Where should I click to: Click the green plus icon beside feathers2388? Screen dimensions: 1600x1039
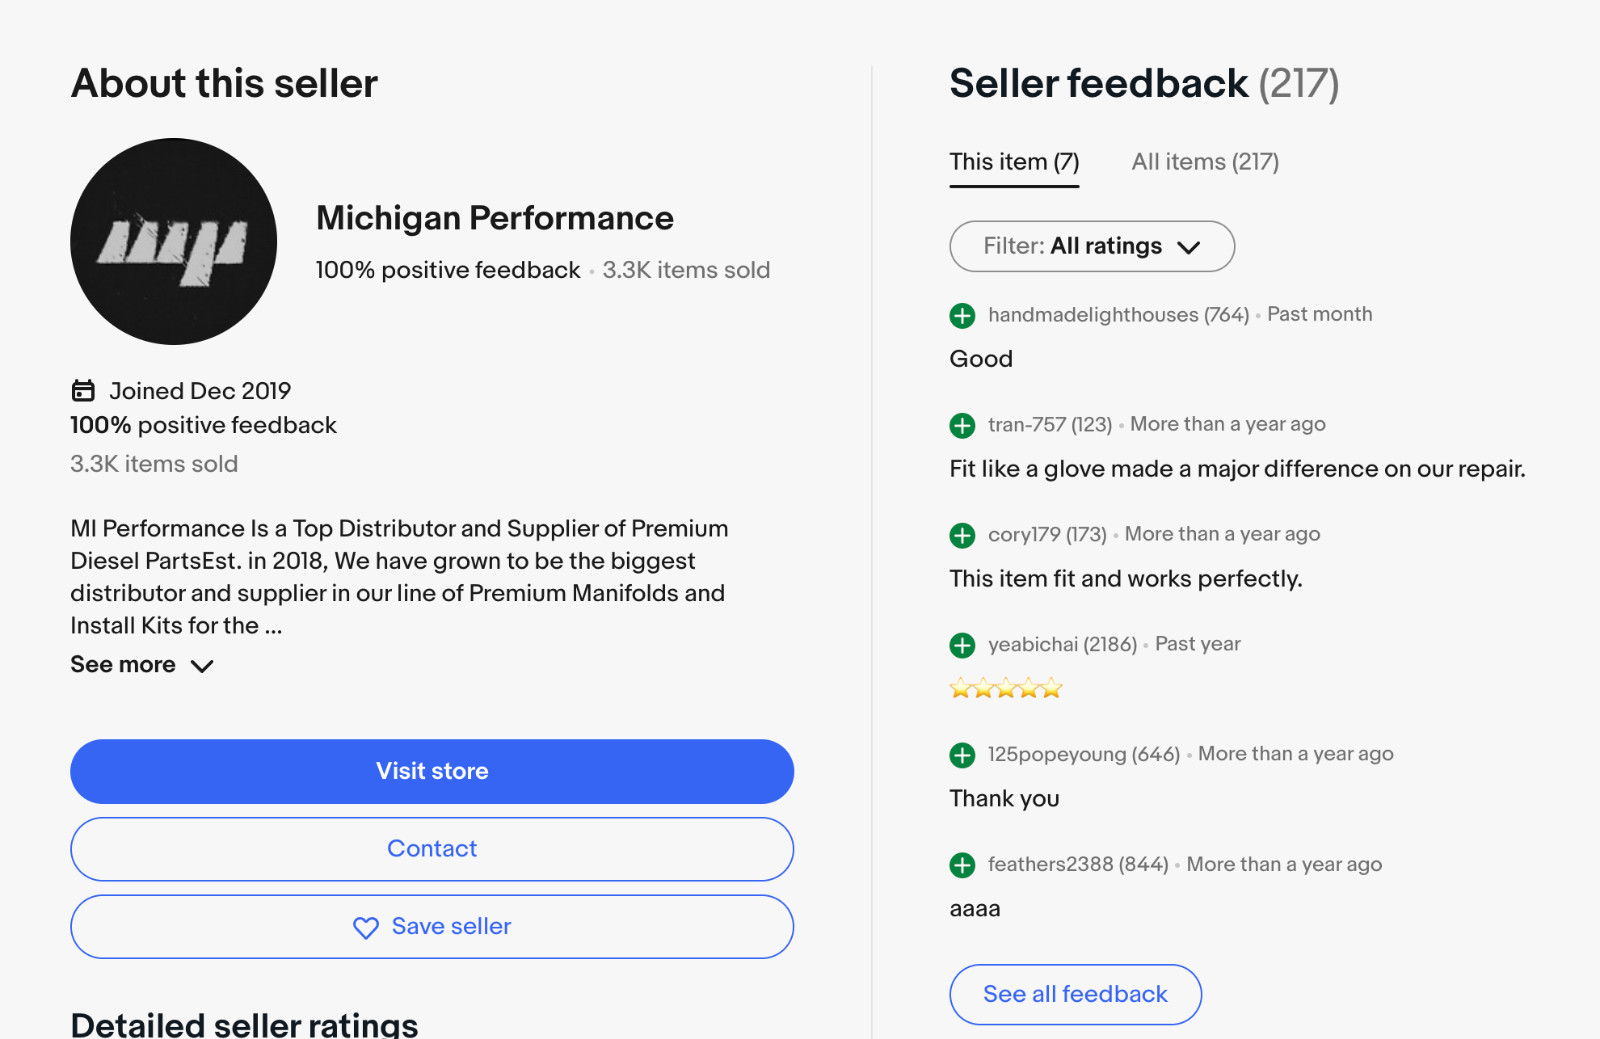pos(962,866)
